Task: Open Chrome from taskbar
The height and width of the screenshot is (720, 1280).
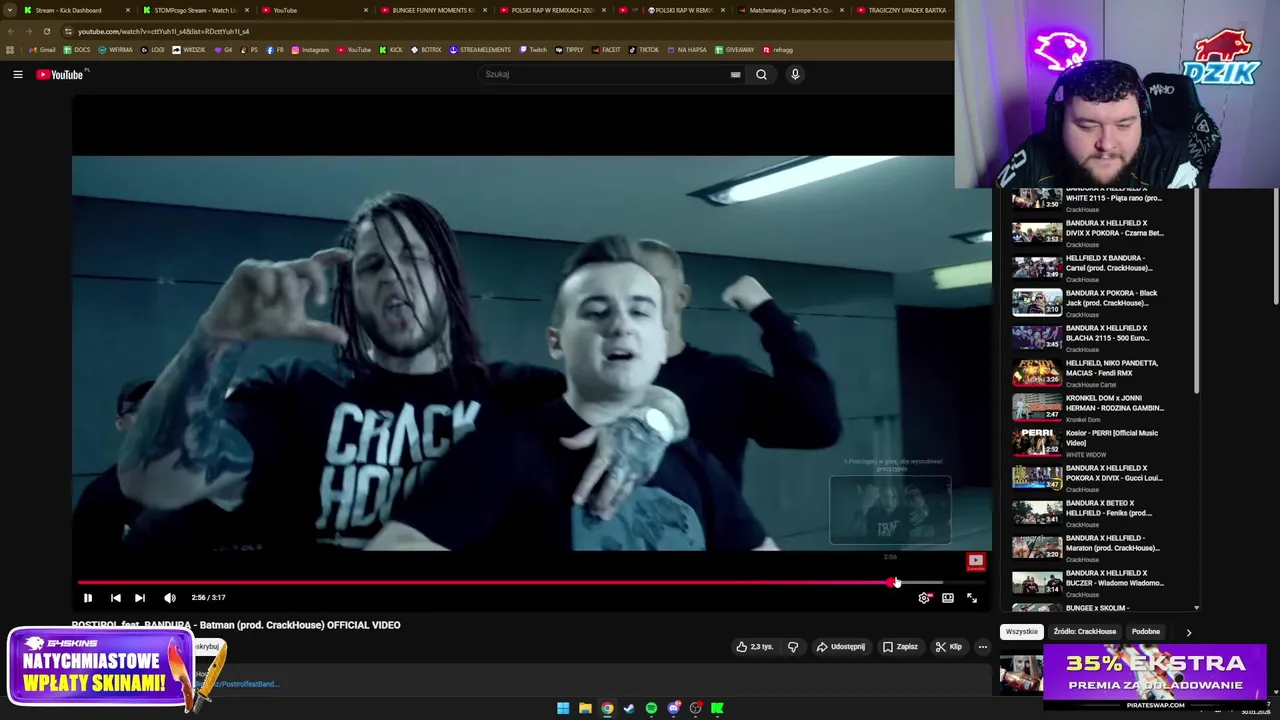Action: point(607,708)
